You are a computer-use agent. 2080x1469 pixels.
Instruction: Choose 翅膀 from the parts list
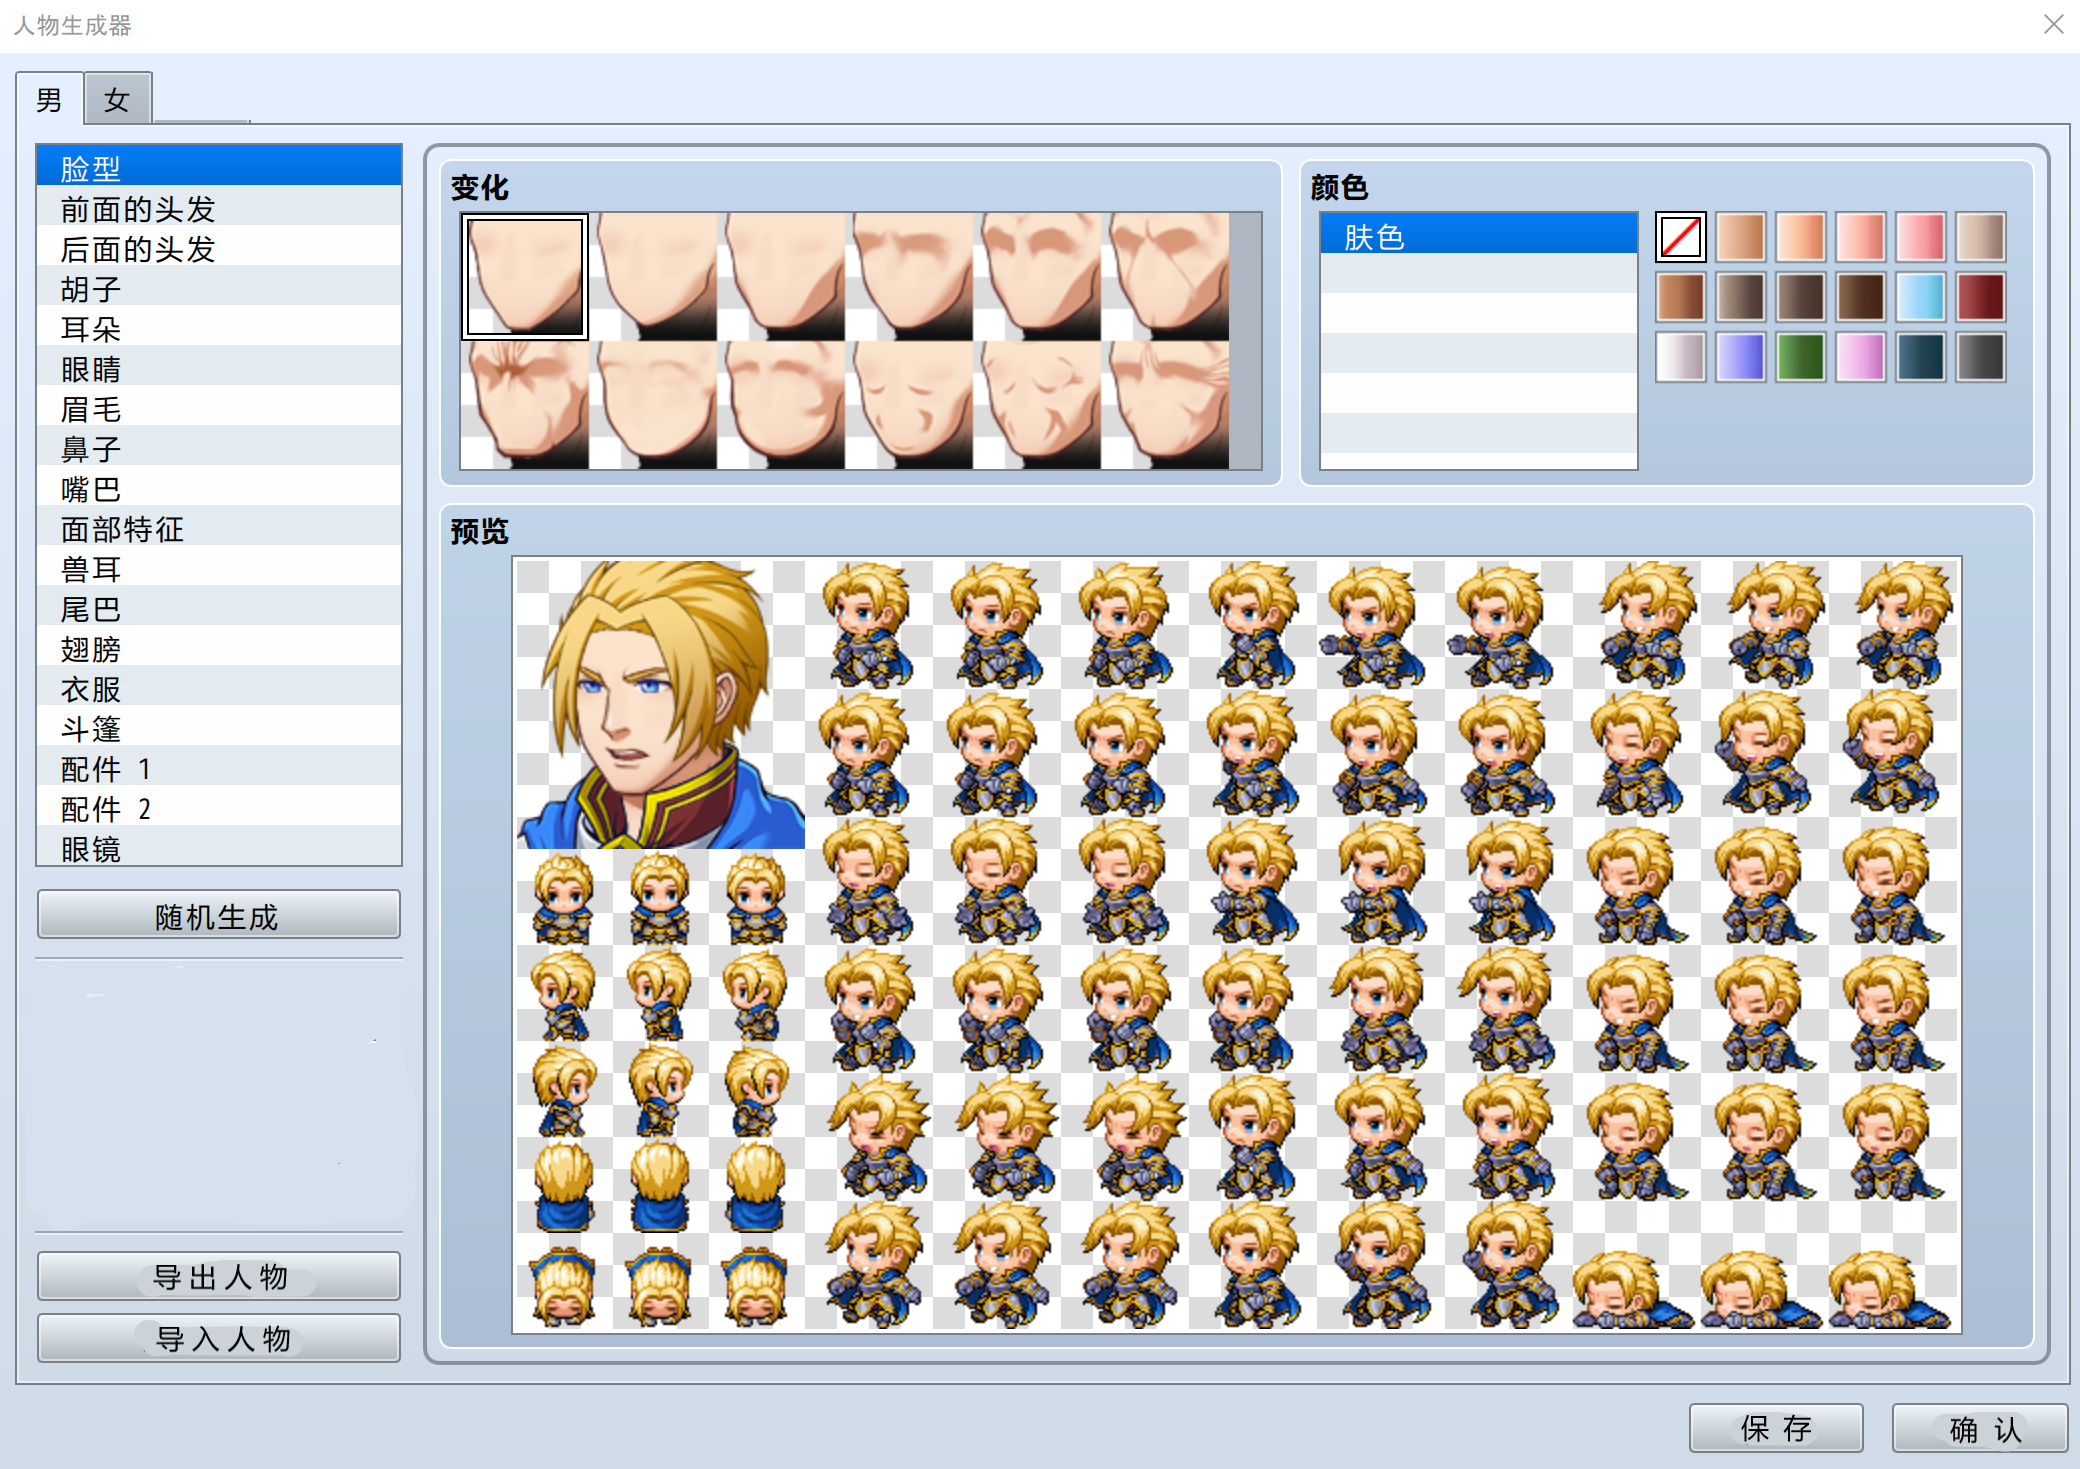point(219,649)
